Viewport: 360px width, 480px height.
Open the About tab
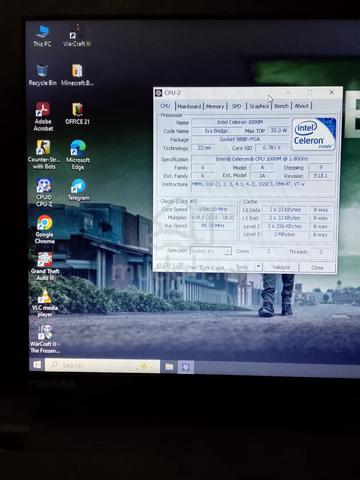[x=301, y=106]
